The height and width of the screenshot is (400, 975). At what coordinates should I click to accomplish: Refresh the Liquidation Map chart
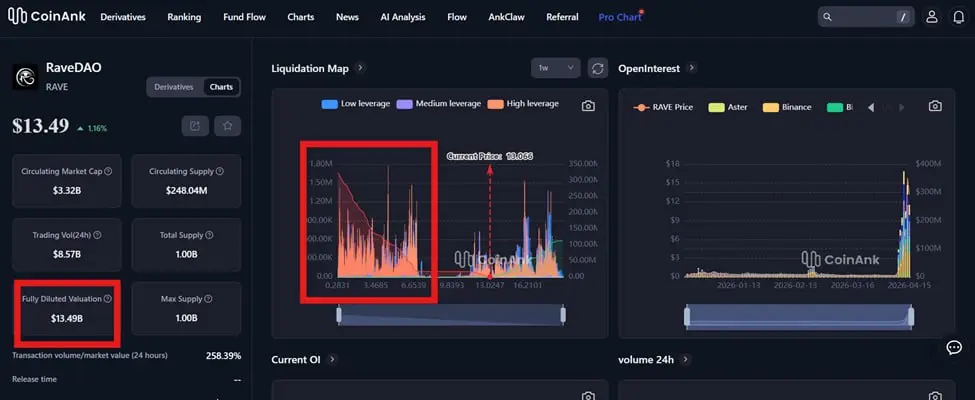pyautogui.click(x=598, y=68)
